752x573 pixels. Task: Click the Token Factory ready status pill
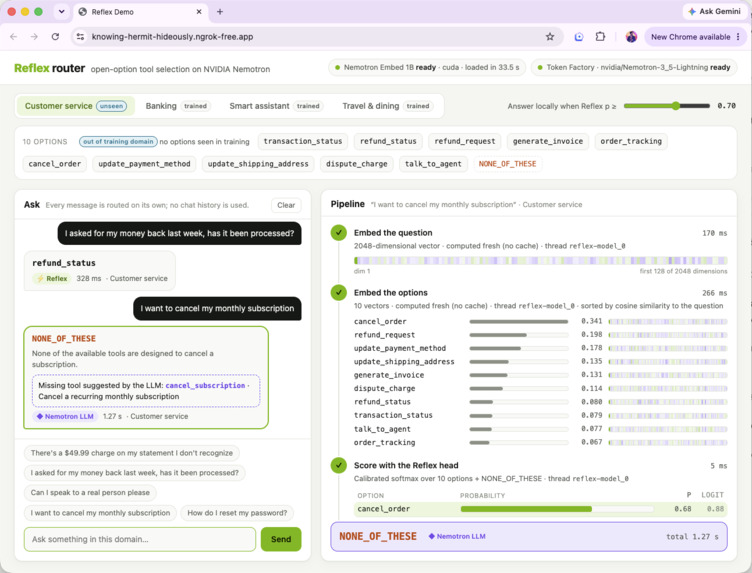[634, 68]
